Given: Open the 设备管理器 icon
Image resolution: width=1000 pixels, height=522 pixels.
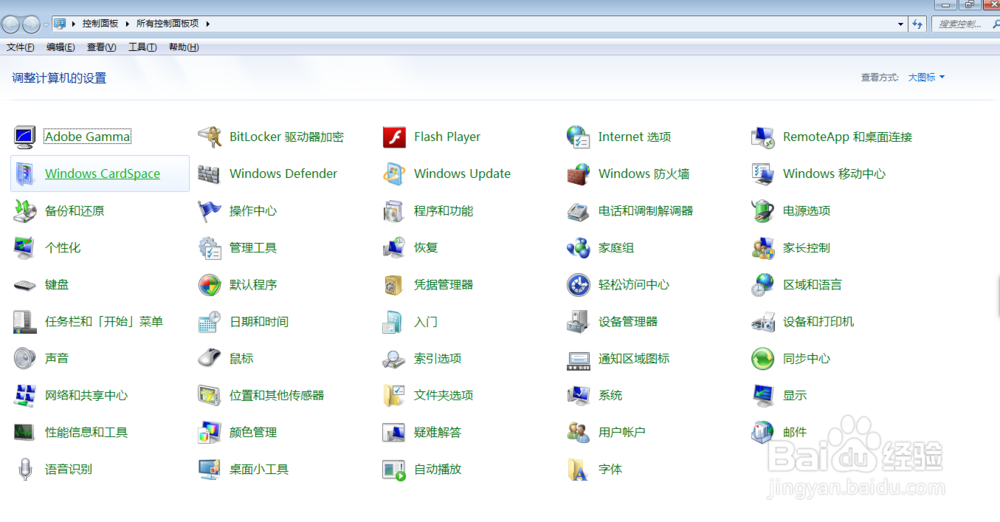Looking at the screenshot, I should point(578,322).
